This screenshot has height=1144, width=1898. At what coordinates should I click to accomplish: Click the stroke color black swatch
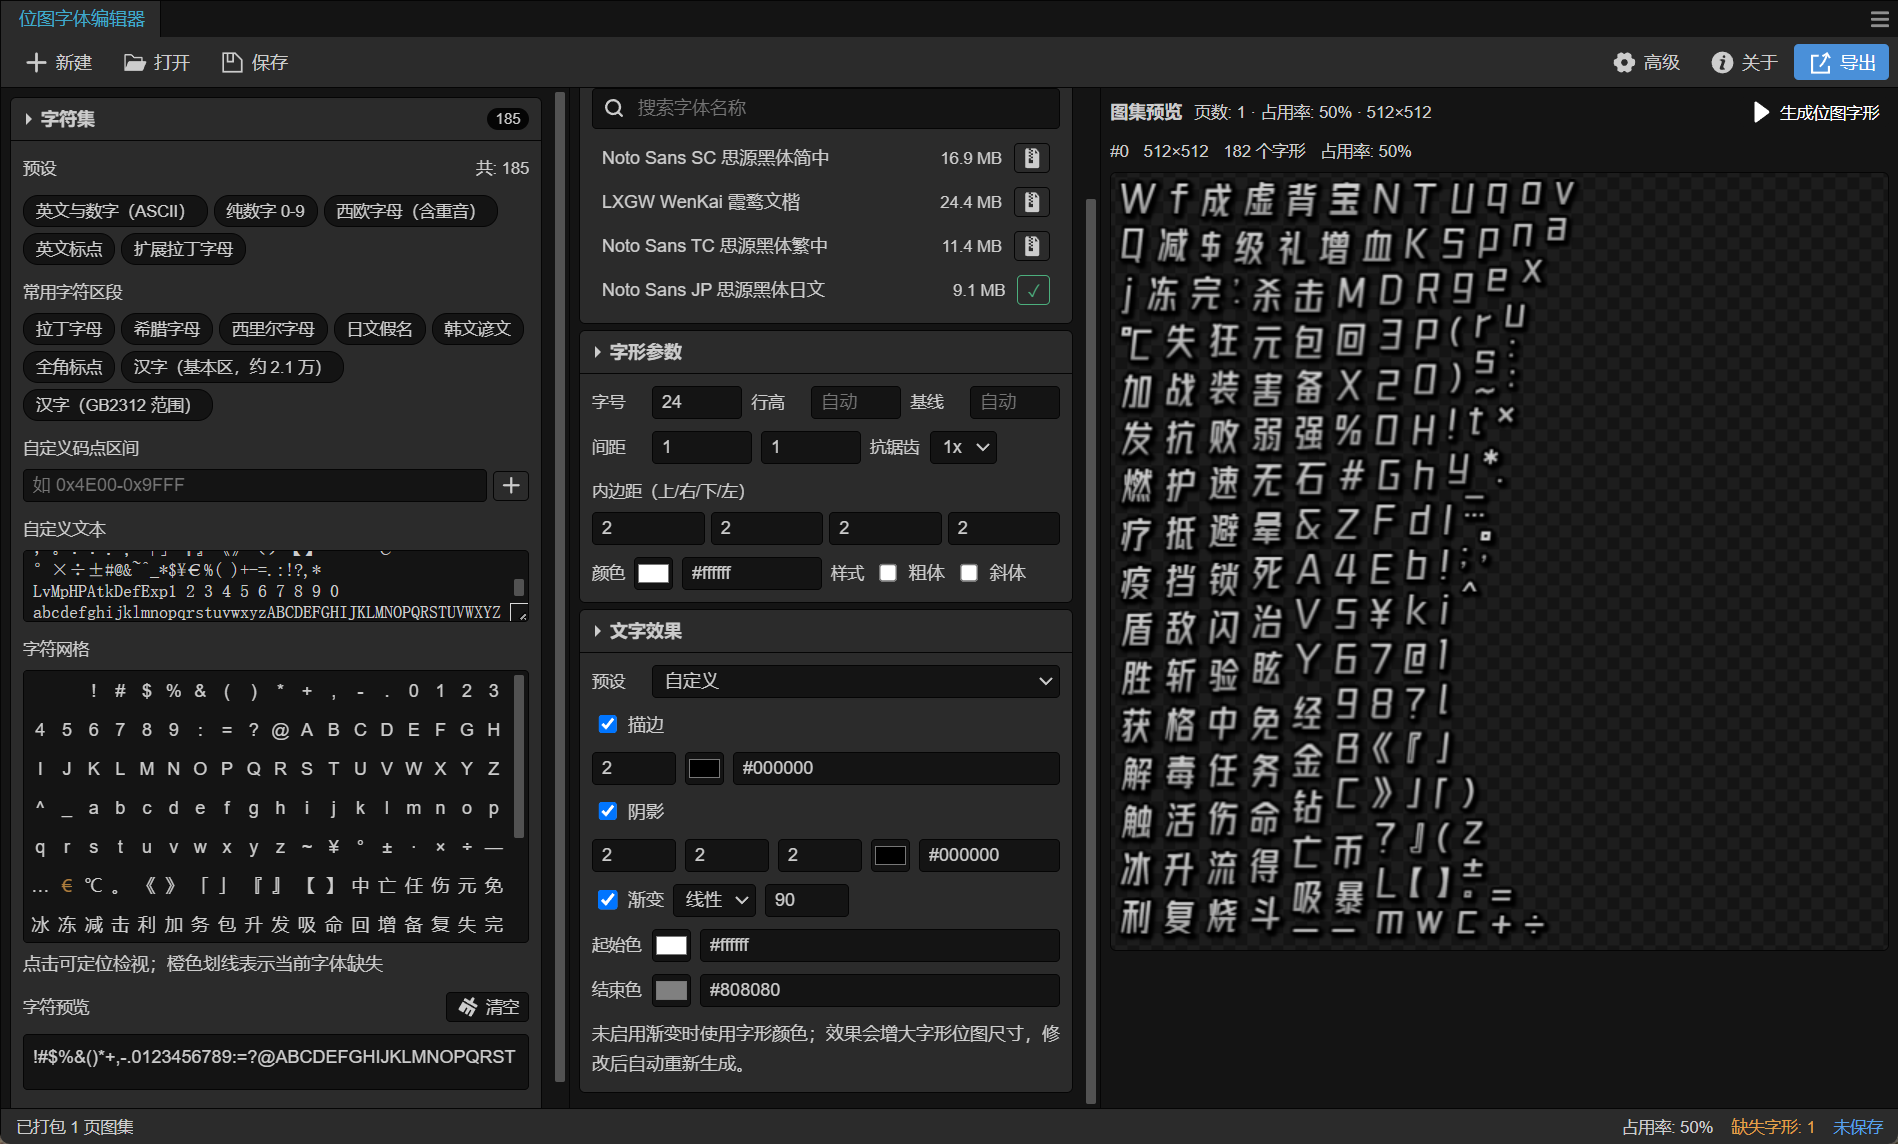coord(705,768)
